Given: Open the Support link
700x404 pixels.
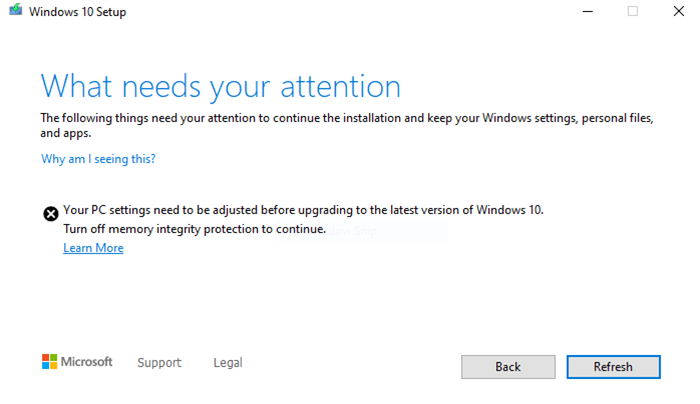Looking at the screenshot, I should click(x=159, y=363).
